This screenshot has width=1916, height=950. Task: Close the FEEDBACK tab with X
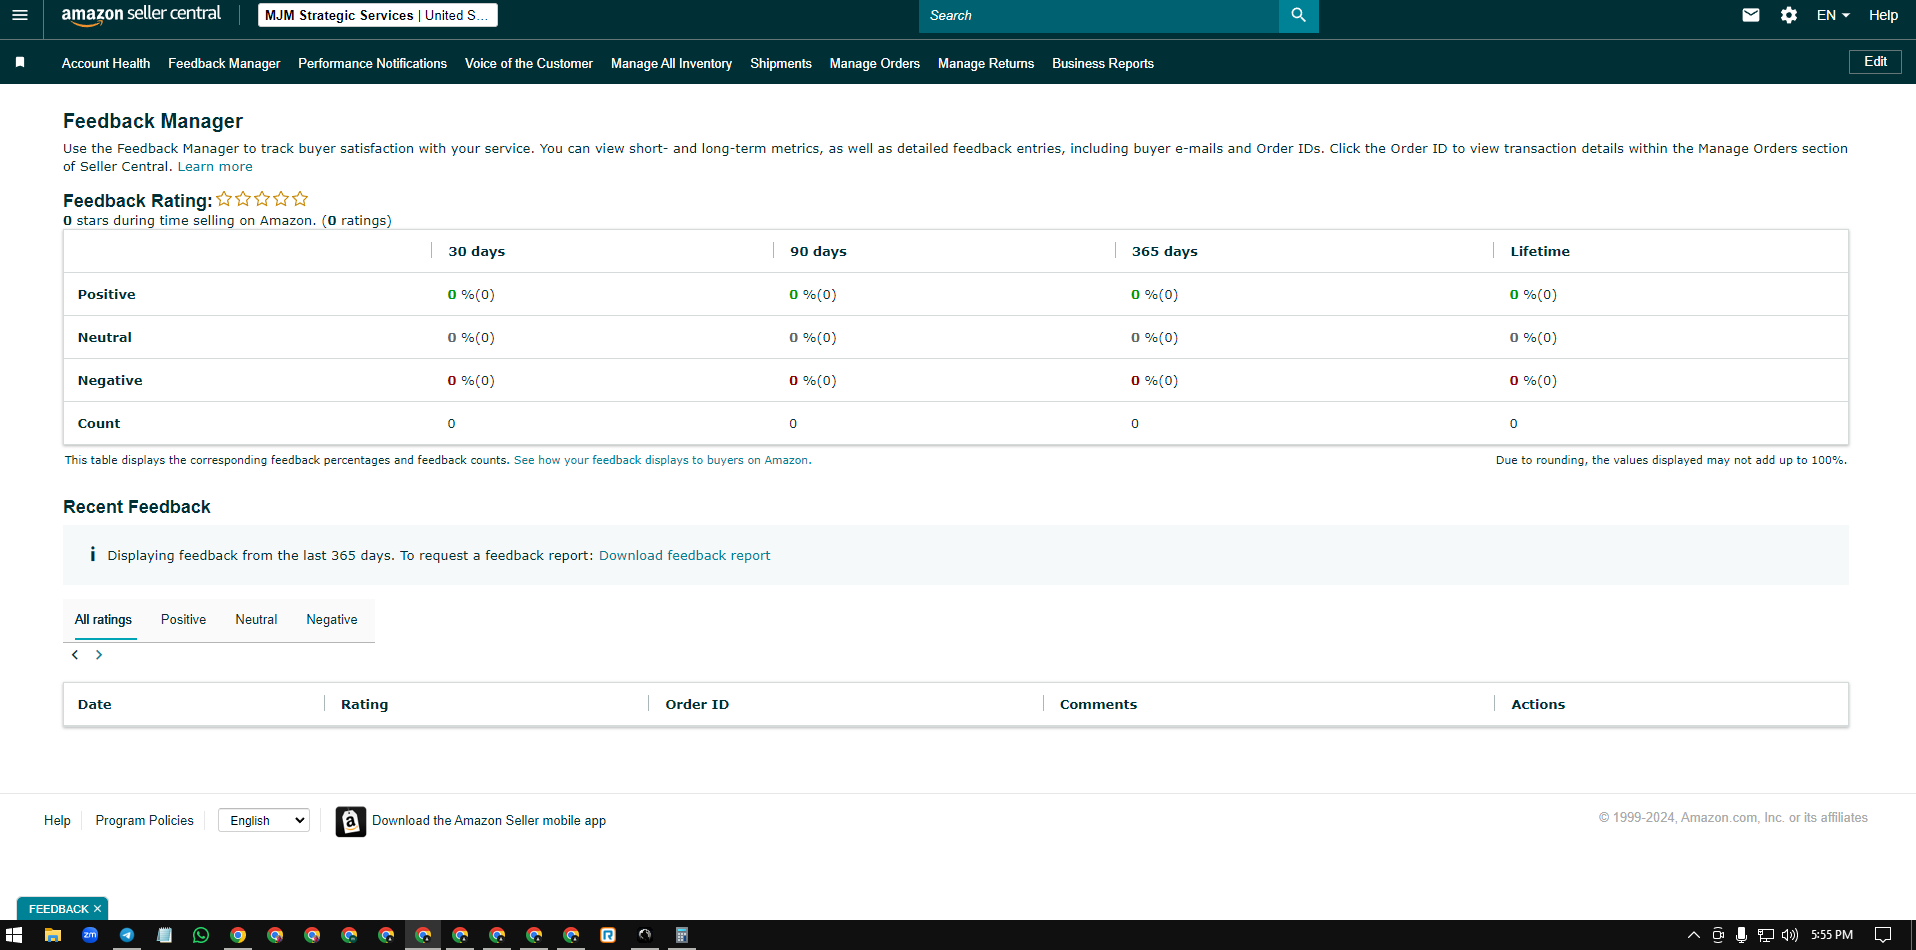click(97, 909)
